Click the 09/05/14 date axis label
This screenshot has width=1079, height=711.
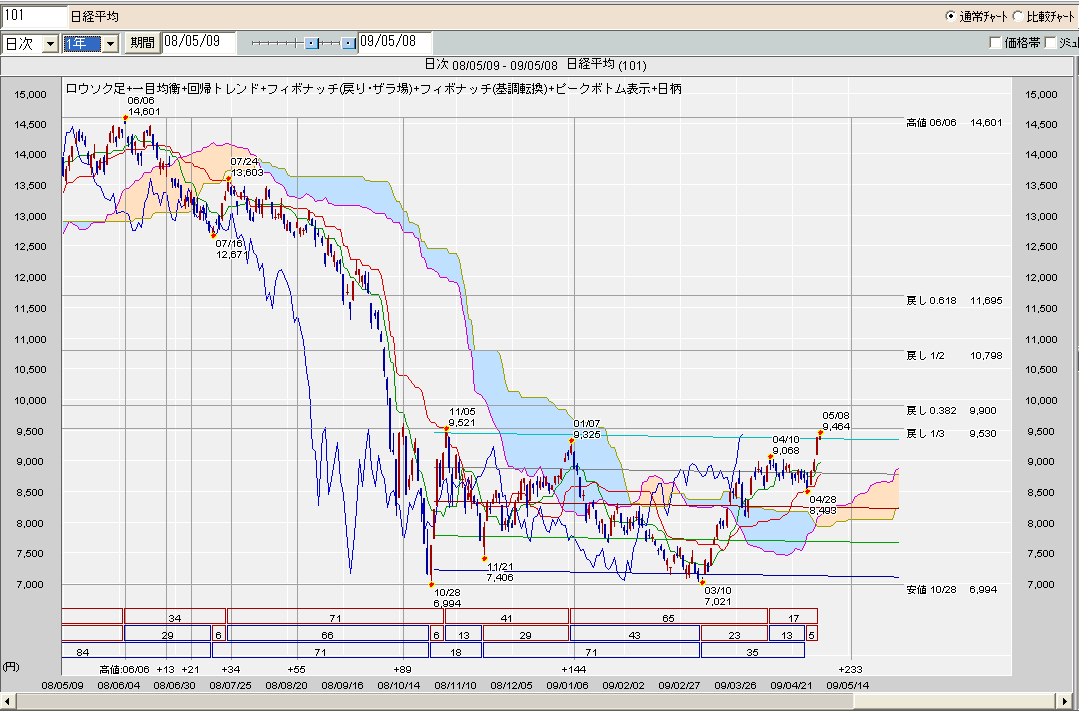point(848,686)
